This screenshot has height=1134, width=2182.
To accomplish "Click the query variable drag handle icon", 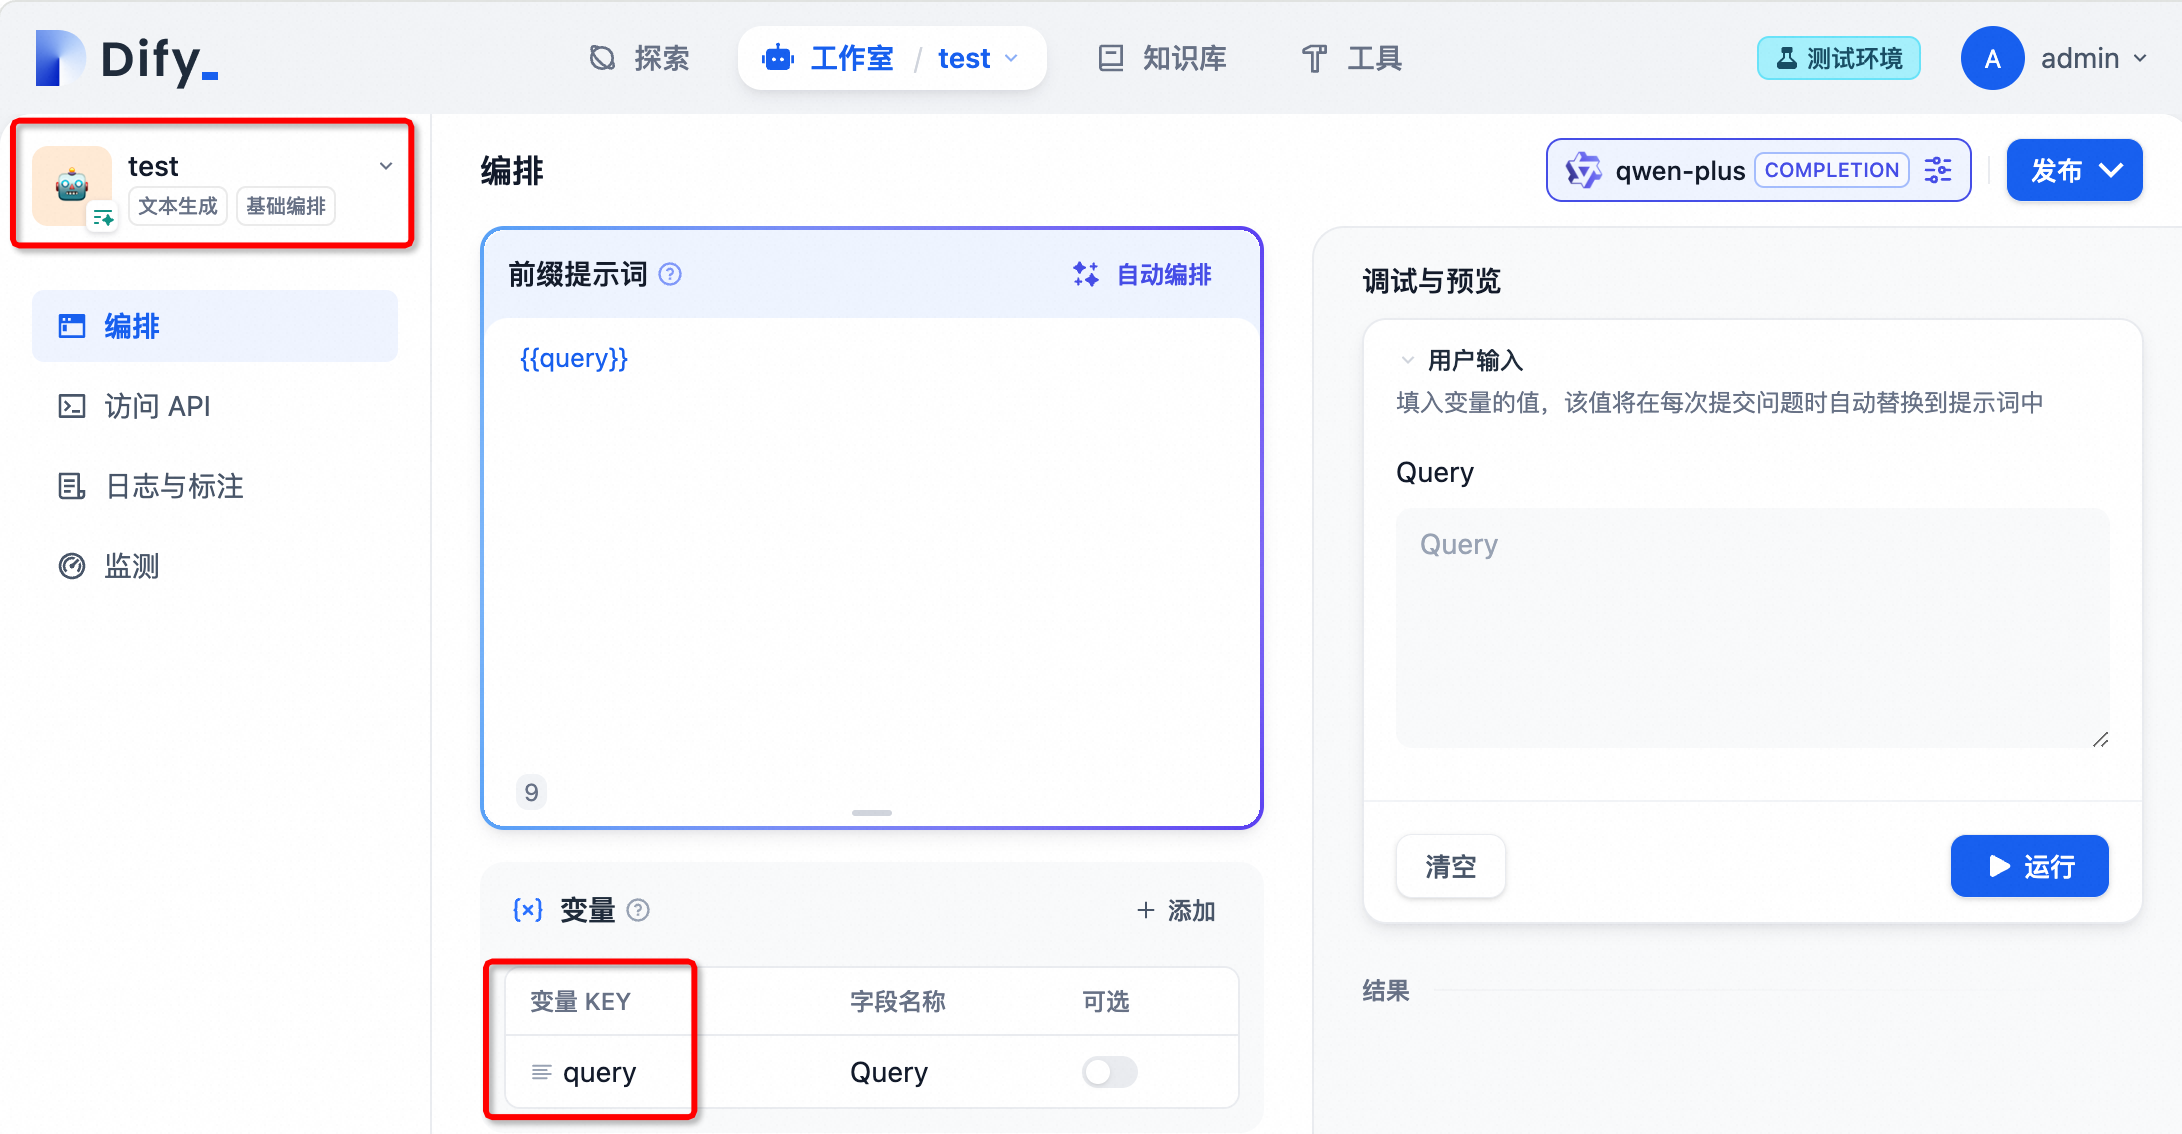I will point(541,1072).
